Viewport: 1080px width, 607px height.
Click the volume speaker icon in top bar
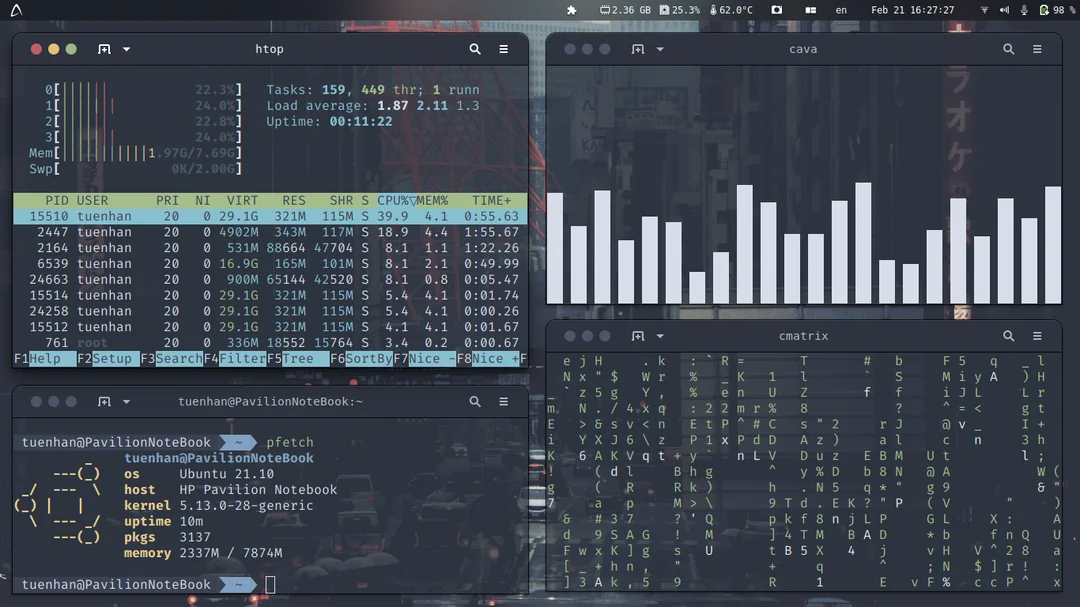click(1004, 10)
